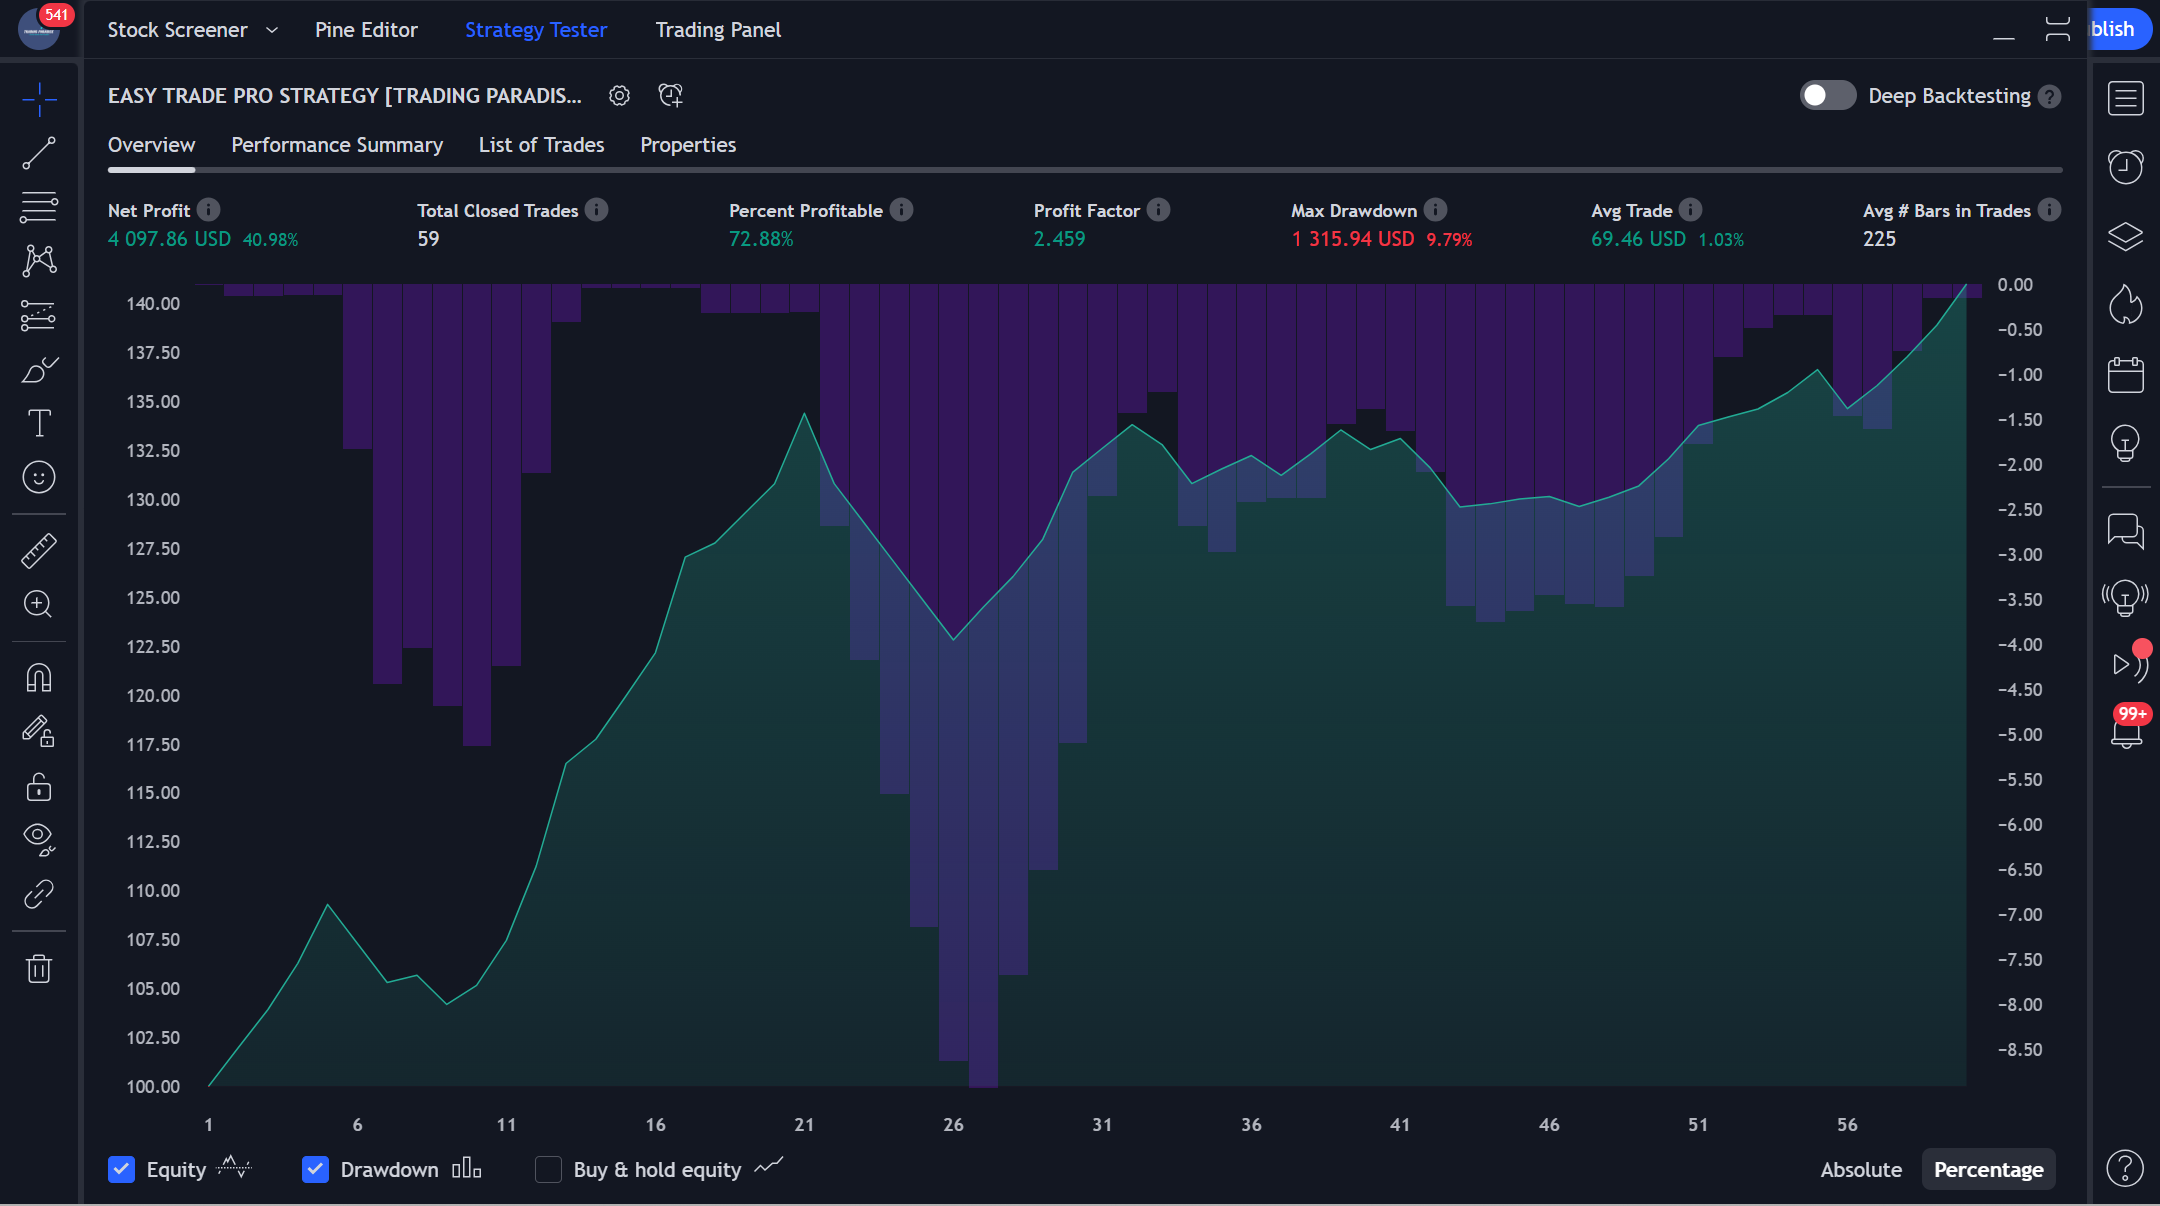2160x1206 pixels.
Task: Open strategy settings gear icon
Action: click(619, 96)
